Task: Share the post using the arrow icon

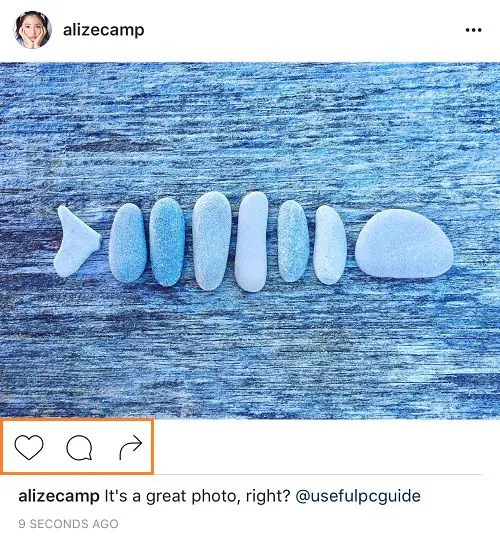Action: click(x=131, y=448)
